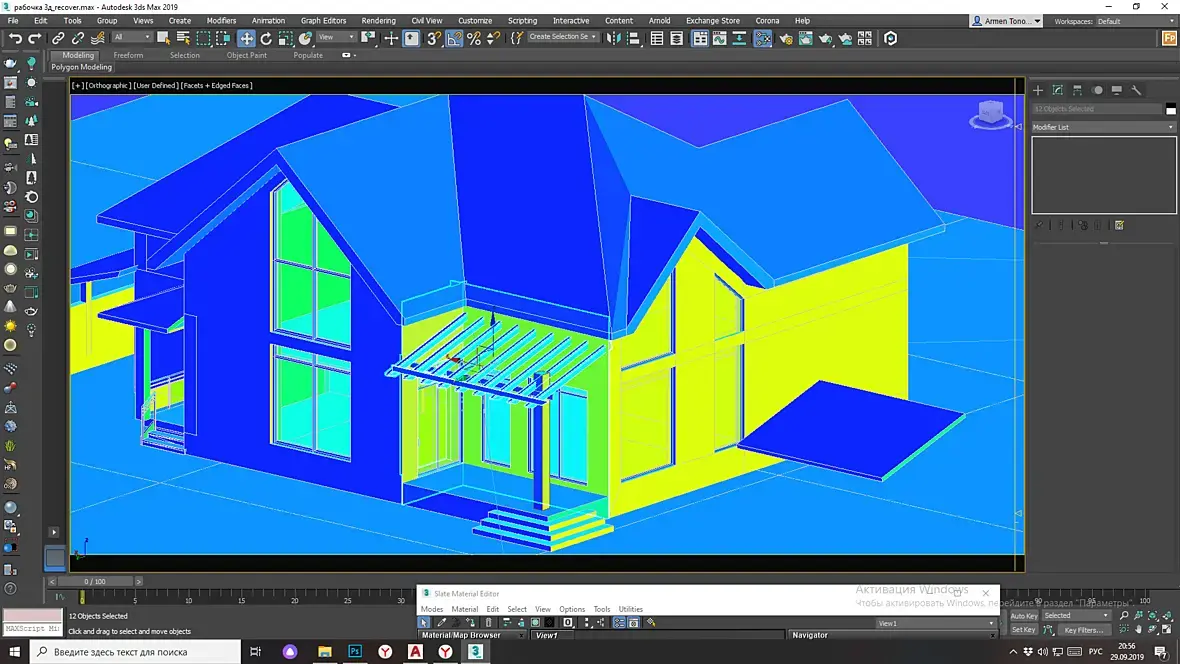
Task: Open the Material Editor toolbar icon
Action: (x=762, y=38)
